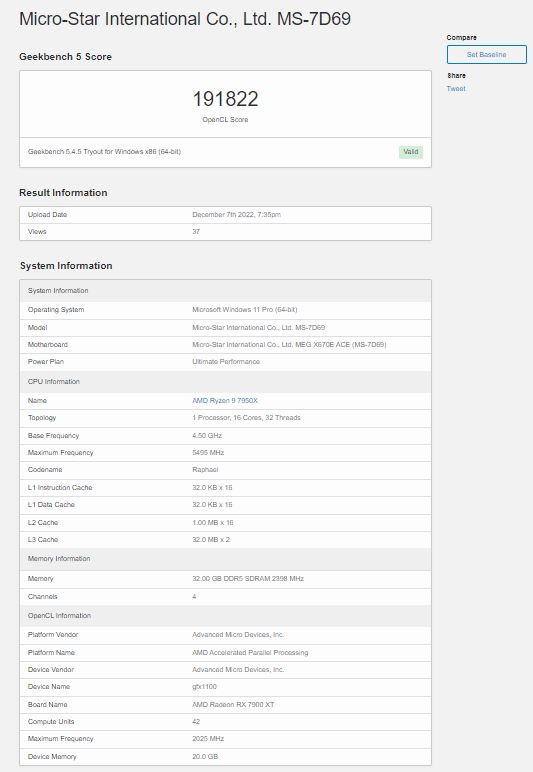The width and height of the screenshot is (533, 772).
Task: Click the CPU Information section header
Action: coord(225,382)
